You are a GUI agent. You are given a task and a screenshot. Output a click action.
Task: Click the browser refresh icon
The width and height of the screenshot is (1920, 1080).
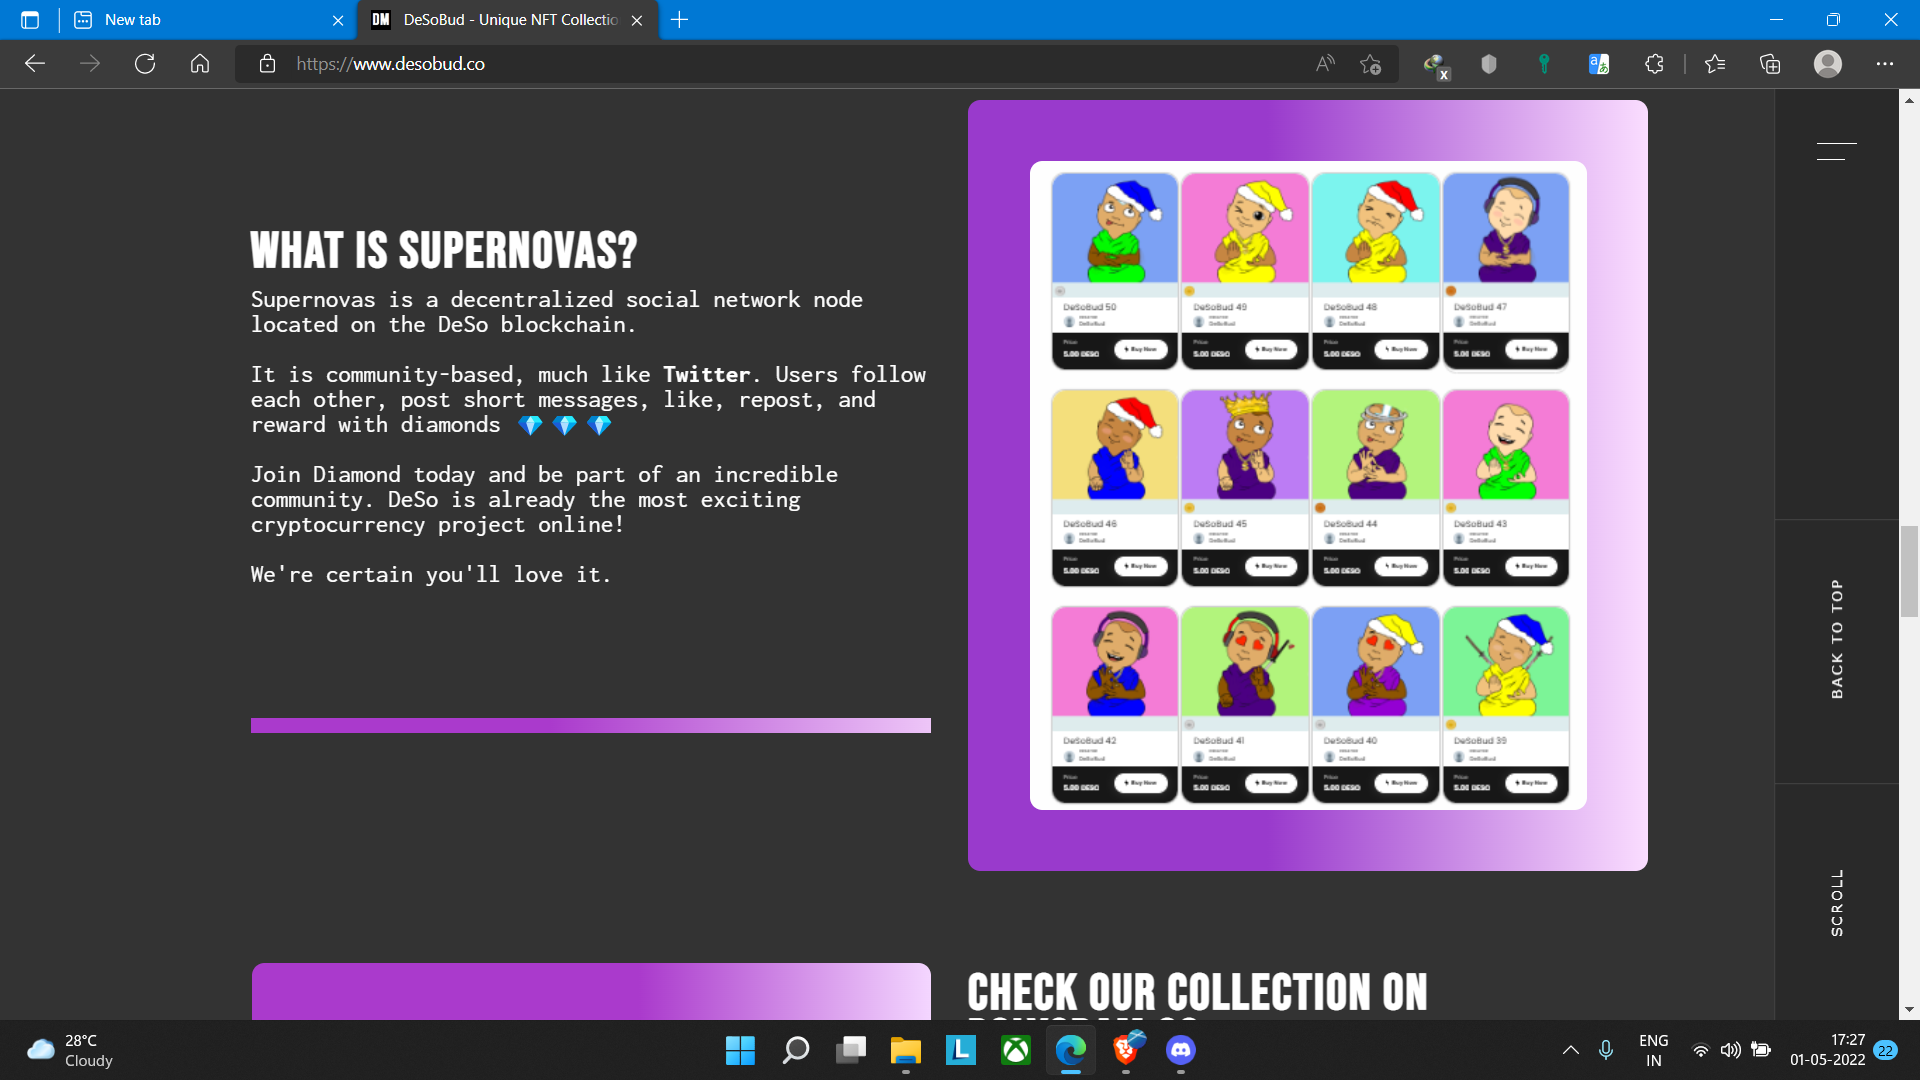click(145, 64)
